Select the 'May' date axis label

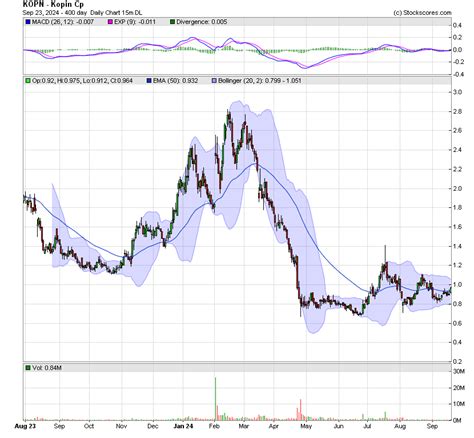(x=306, y=426)
